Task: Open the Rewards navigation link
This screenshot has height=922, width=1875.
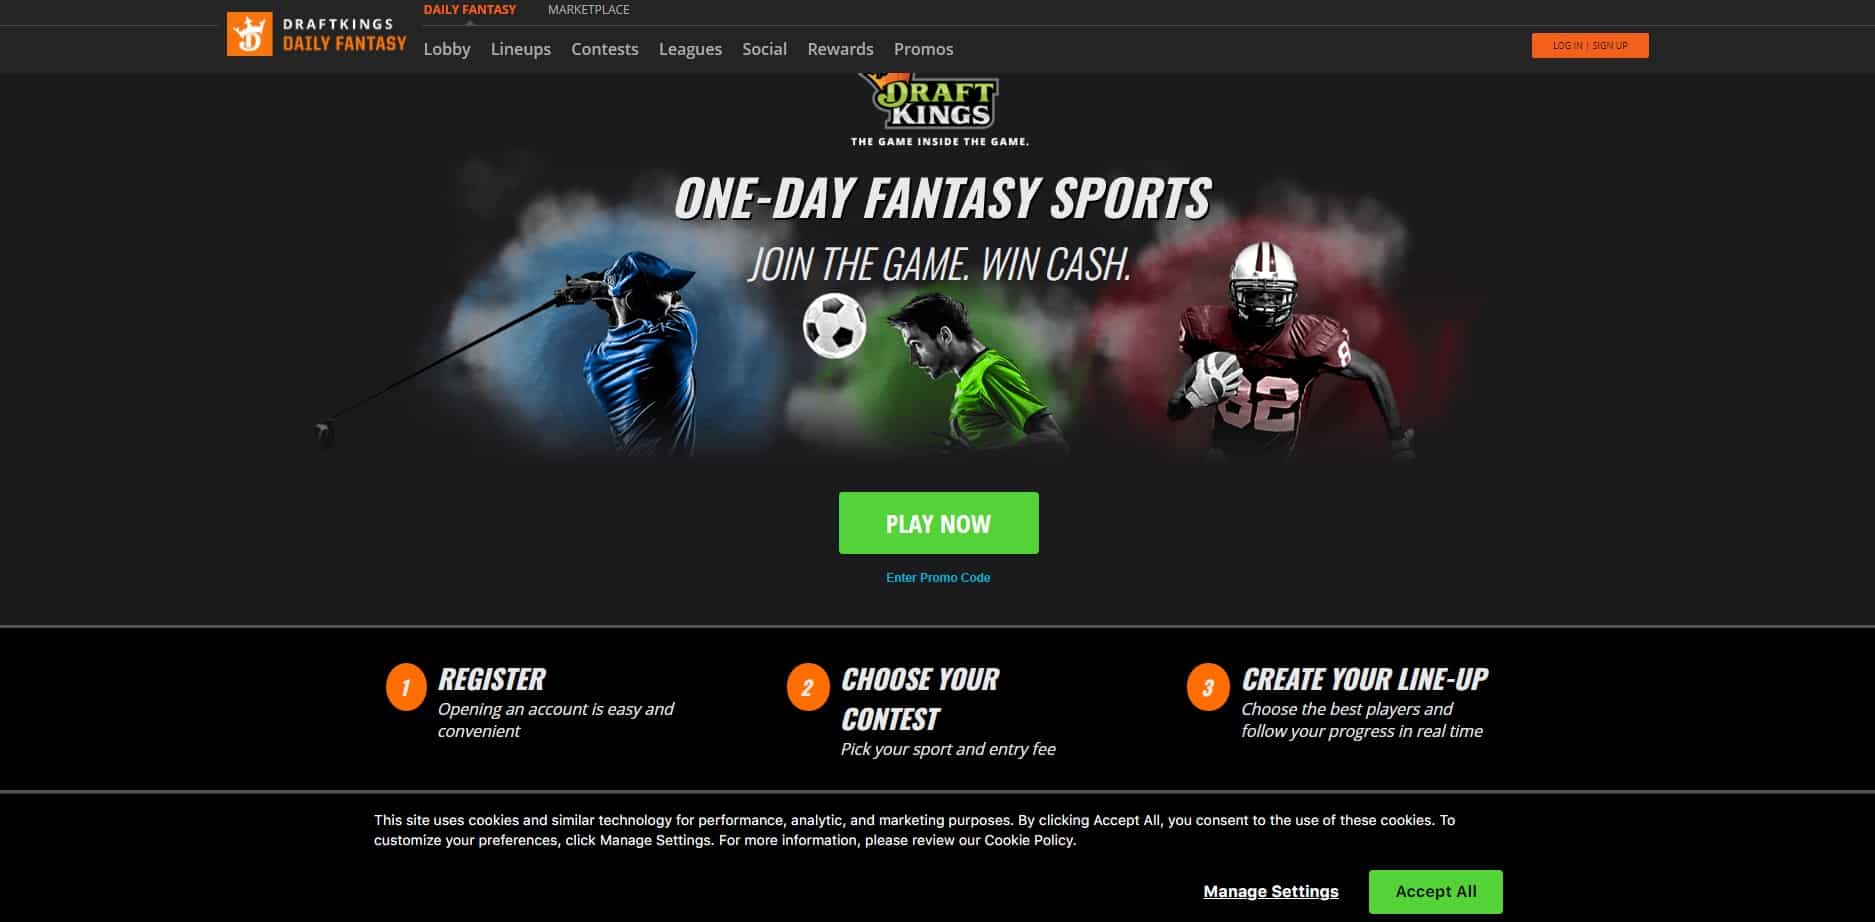Action: click(840, 49)
